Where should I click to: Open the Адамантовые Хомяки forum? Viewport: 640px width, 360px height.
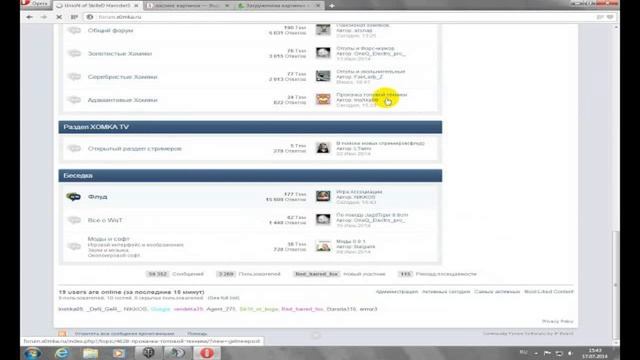[x=122, y=100]
